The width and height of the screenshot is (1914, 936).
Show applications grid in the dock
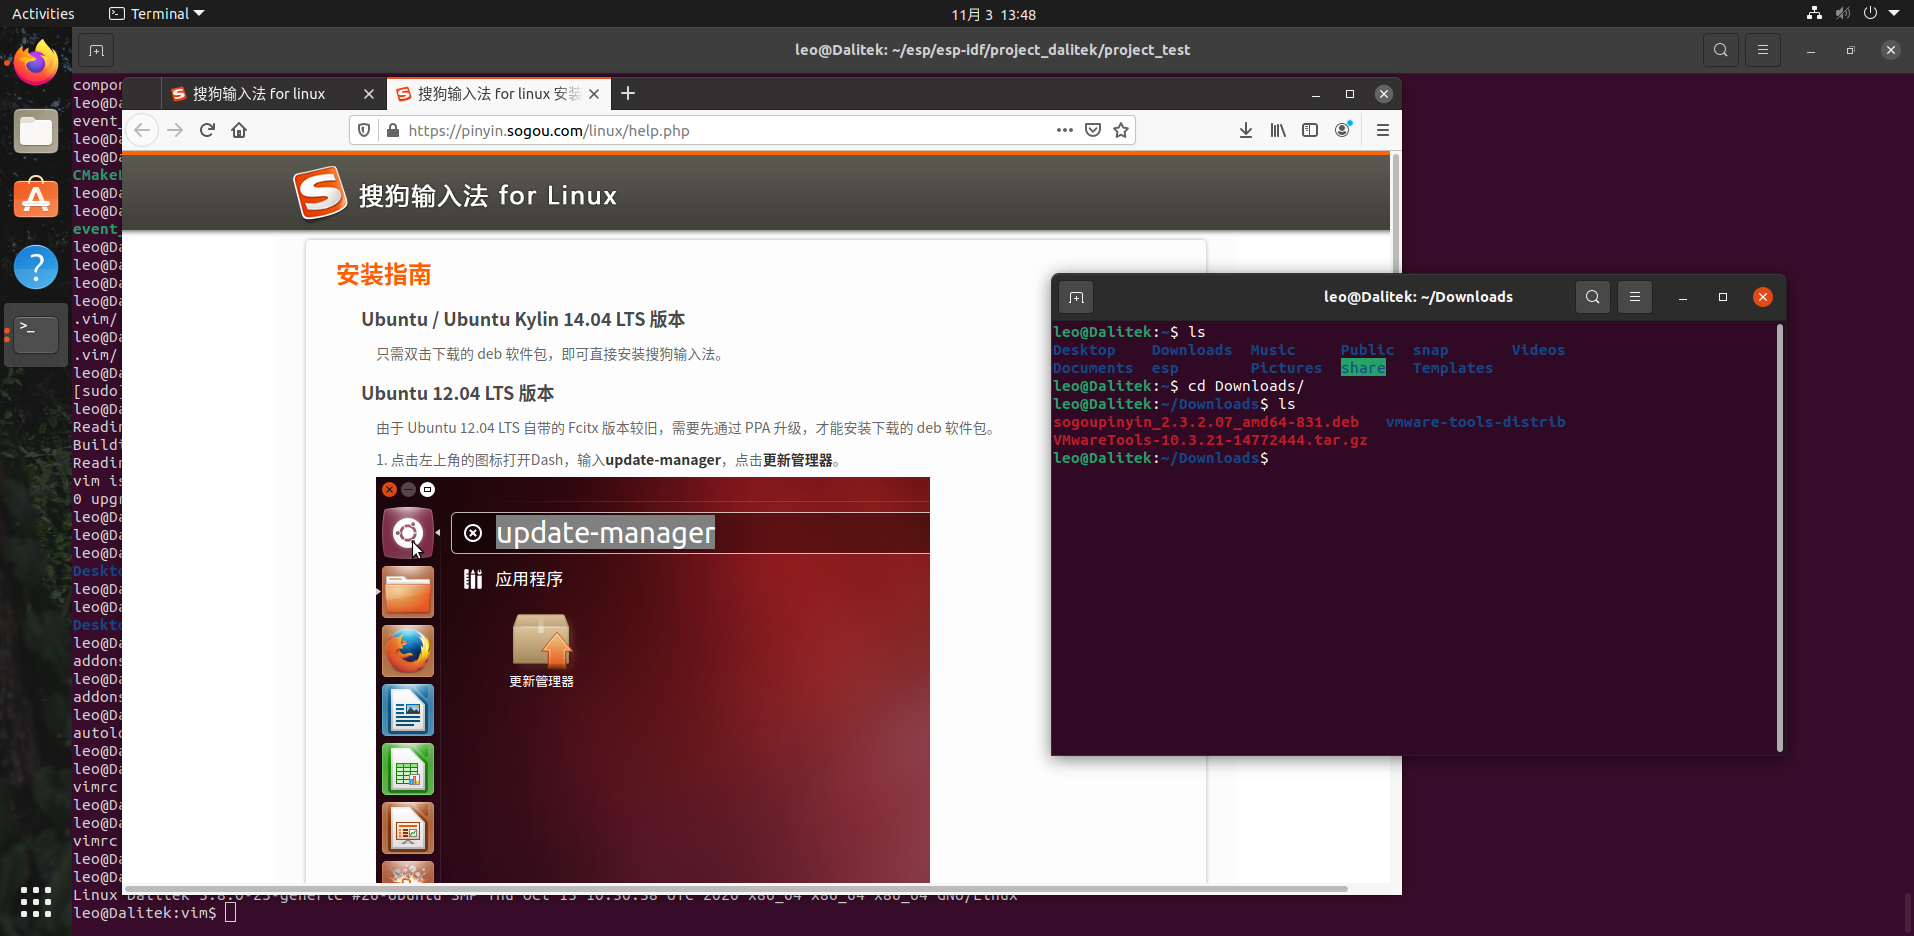point(36,901)
